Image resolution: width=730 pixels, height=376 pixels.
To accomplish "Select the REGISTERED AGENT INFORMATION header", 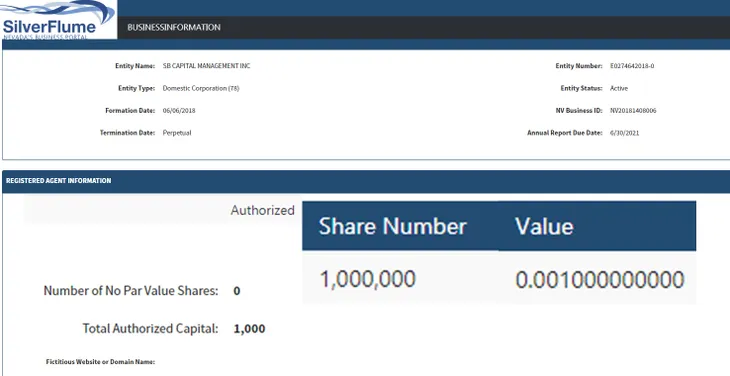I will pyautogui.click(x=59, y=181).
